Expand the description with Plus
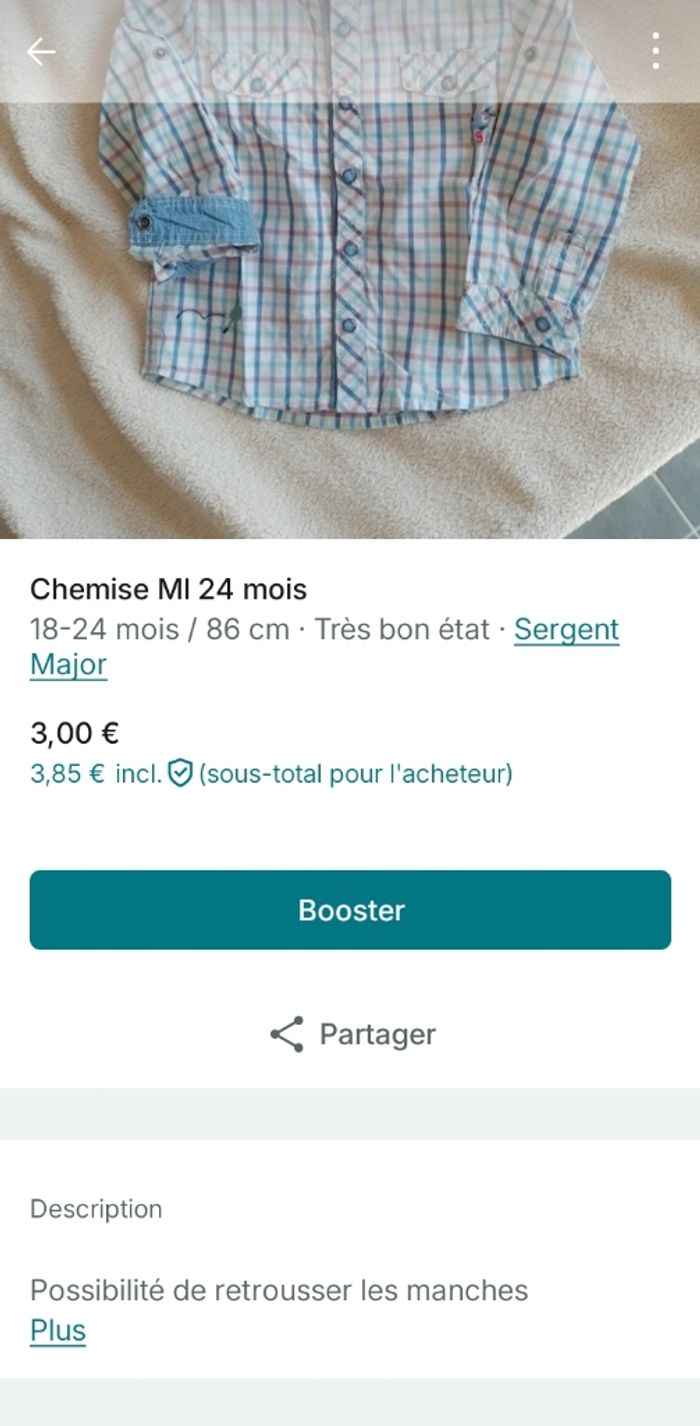The height and width of the screenshot is (1426, 700). click(58, 1331)
